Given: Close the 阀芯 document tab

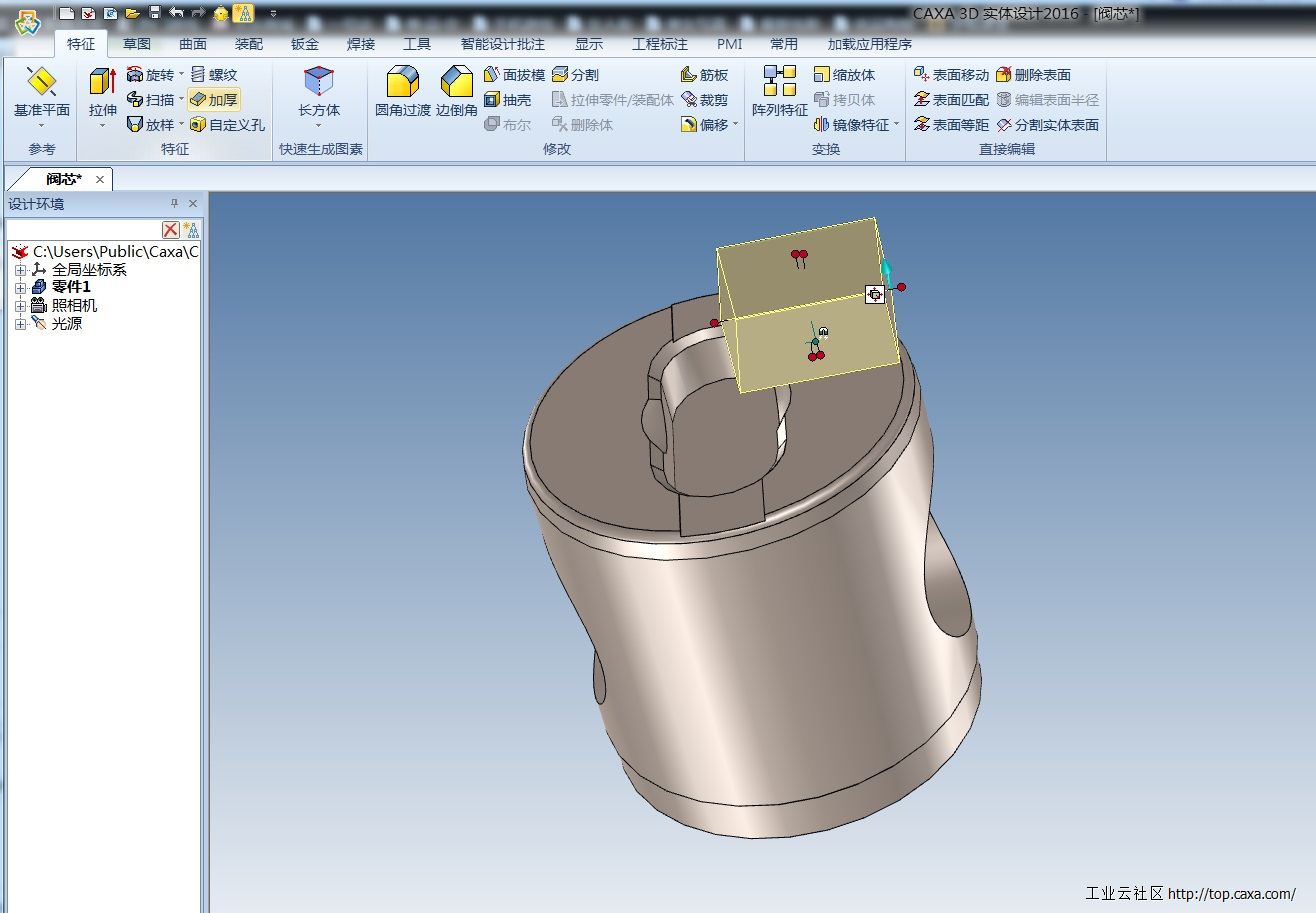Looking at the screenshot, I should click(x=99, y=180).
